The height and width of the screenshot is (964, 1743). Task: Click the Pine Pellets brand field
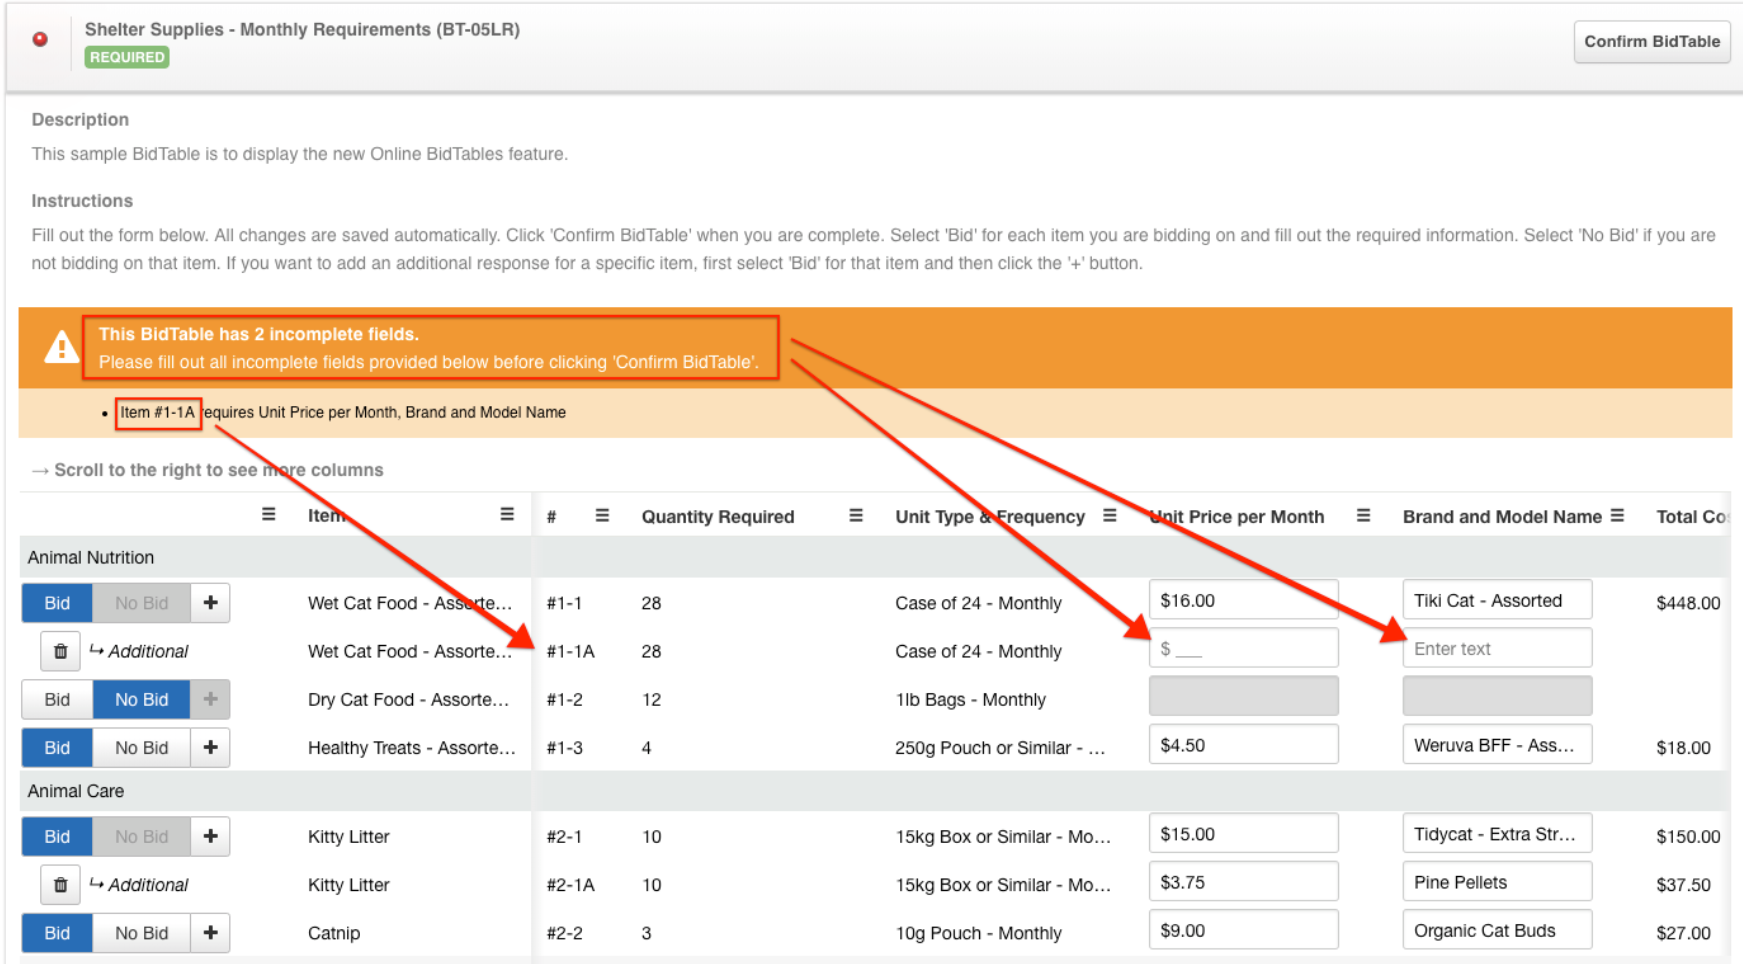[1497, 882]
